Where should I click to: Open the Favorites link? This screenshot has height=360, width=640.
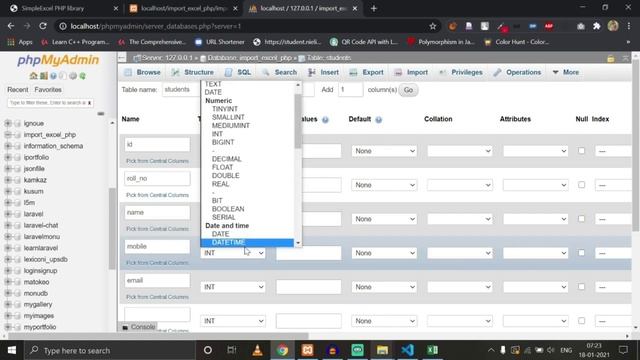click(48, 89)
